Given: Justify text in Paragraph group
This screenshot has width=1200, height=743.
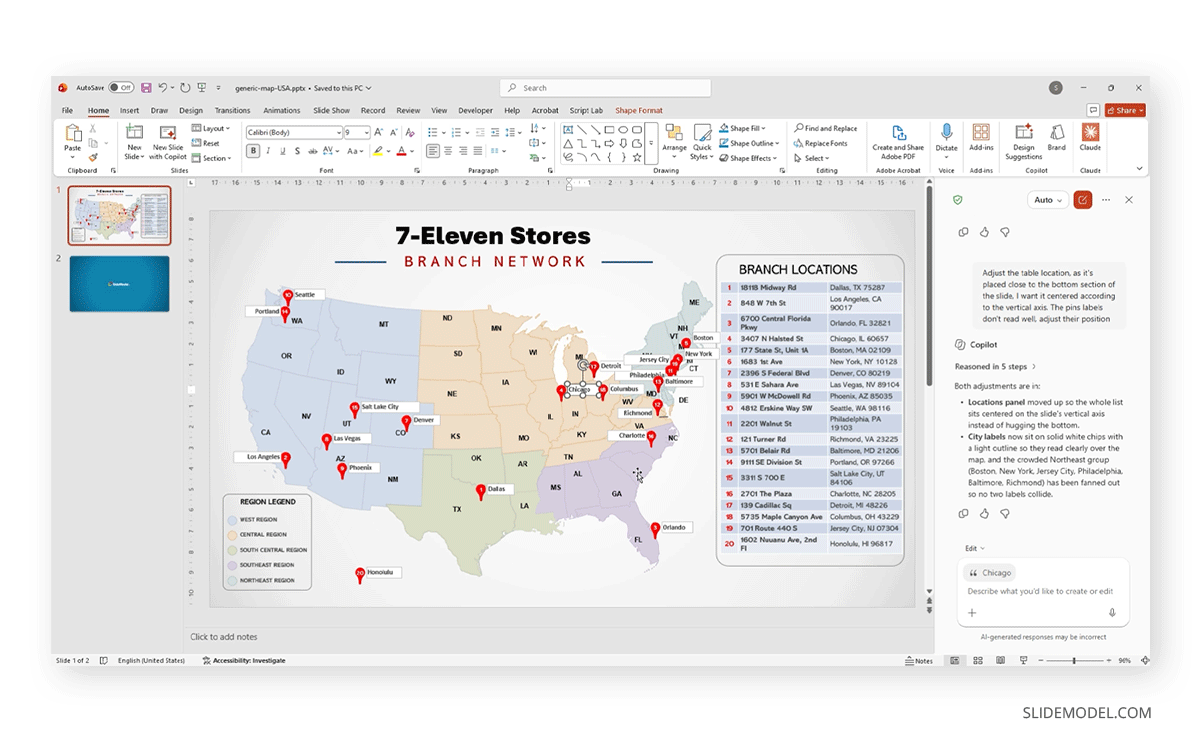Looking at the screenshot, I should click(478, 151).
